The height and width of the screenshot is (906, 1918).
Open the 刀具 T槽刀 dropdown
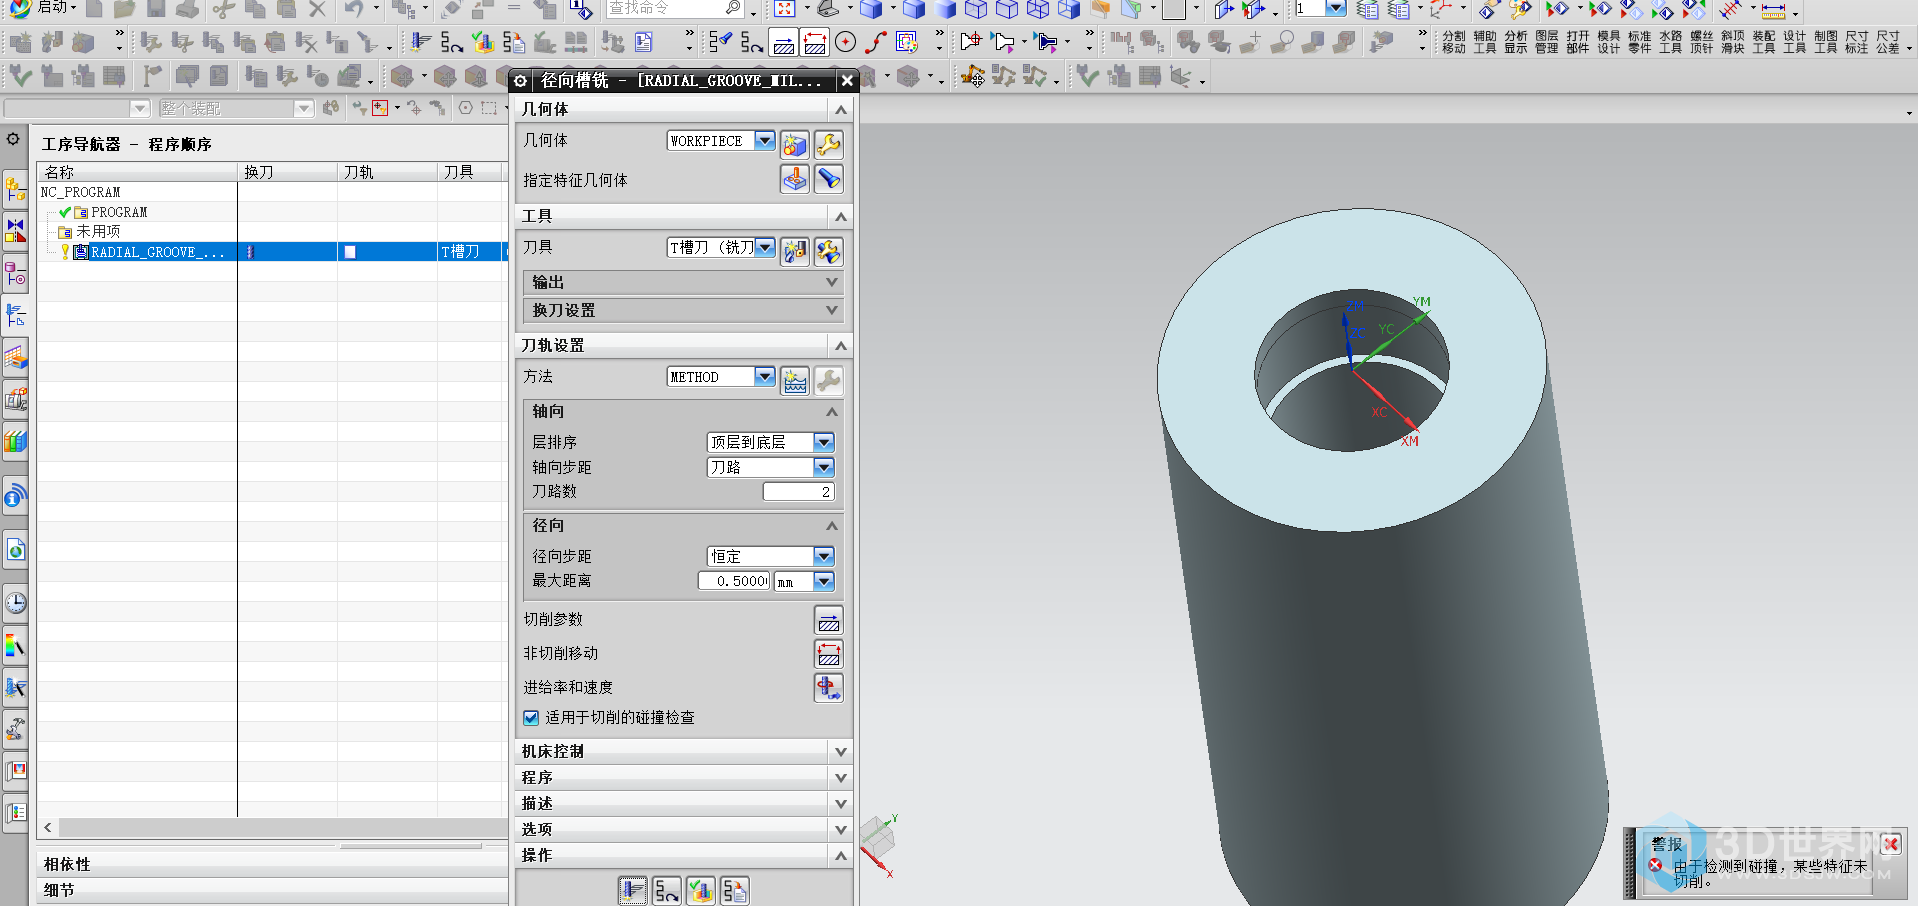[x=765, y=247]
